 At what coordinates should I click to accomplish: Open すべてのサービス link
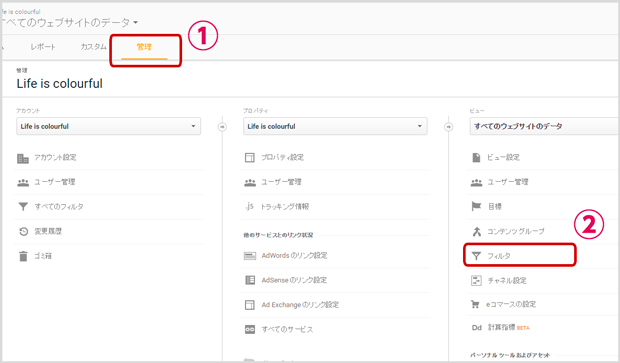click(x=287, y=329)
